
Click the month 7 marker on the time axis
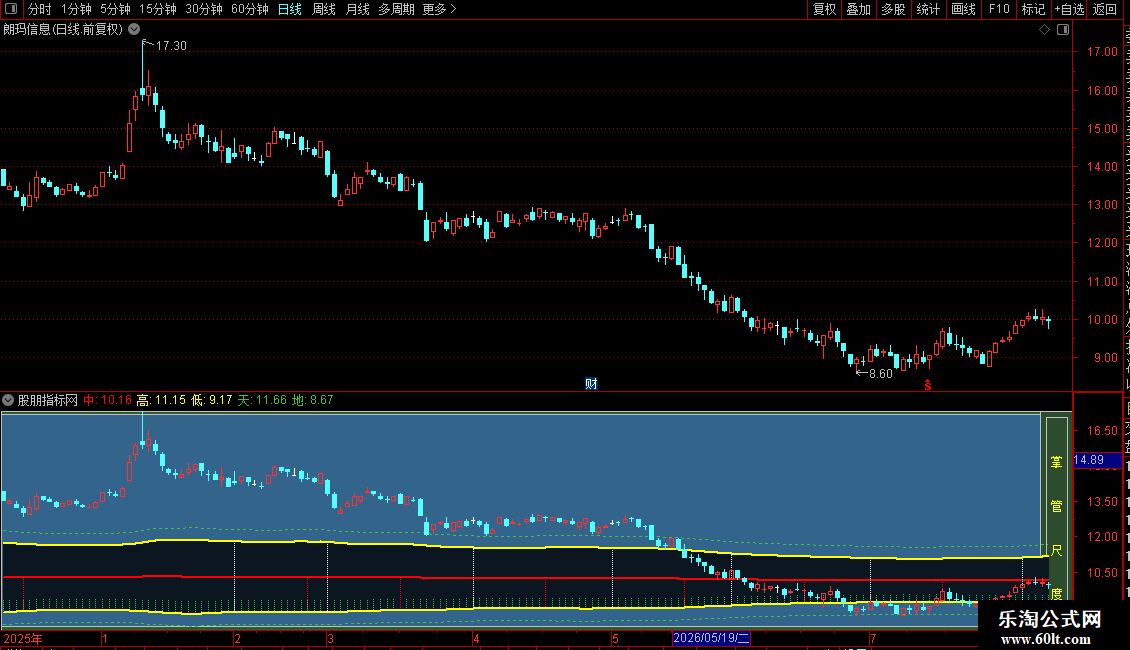click(x=873, y=638)
